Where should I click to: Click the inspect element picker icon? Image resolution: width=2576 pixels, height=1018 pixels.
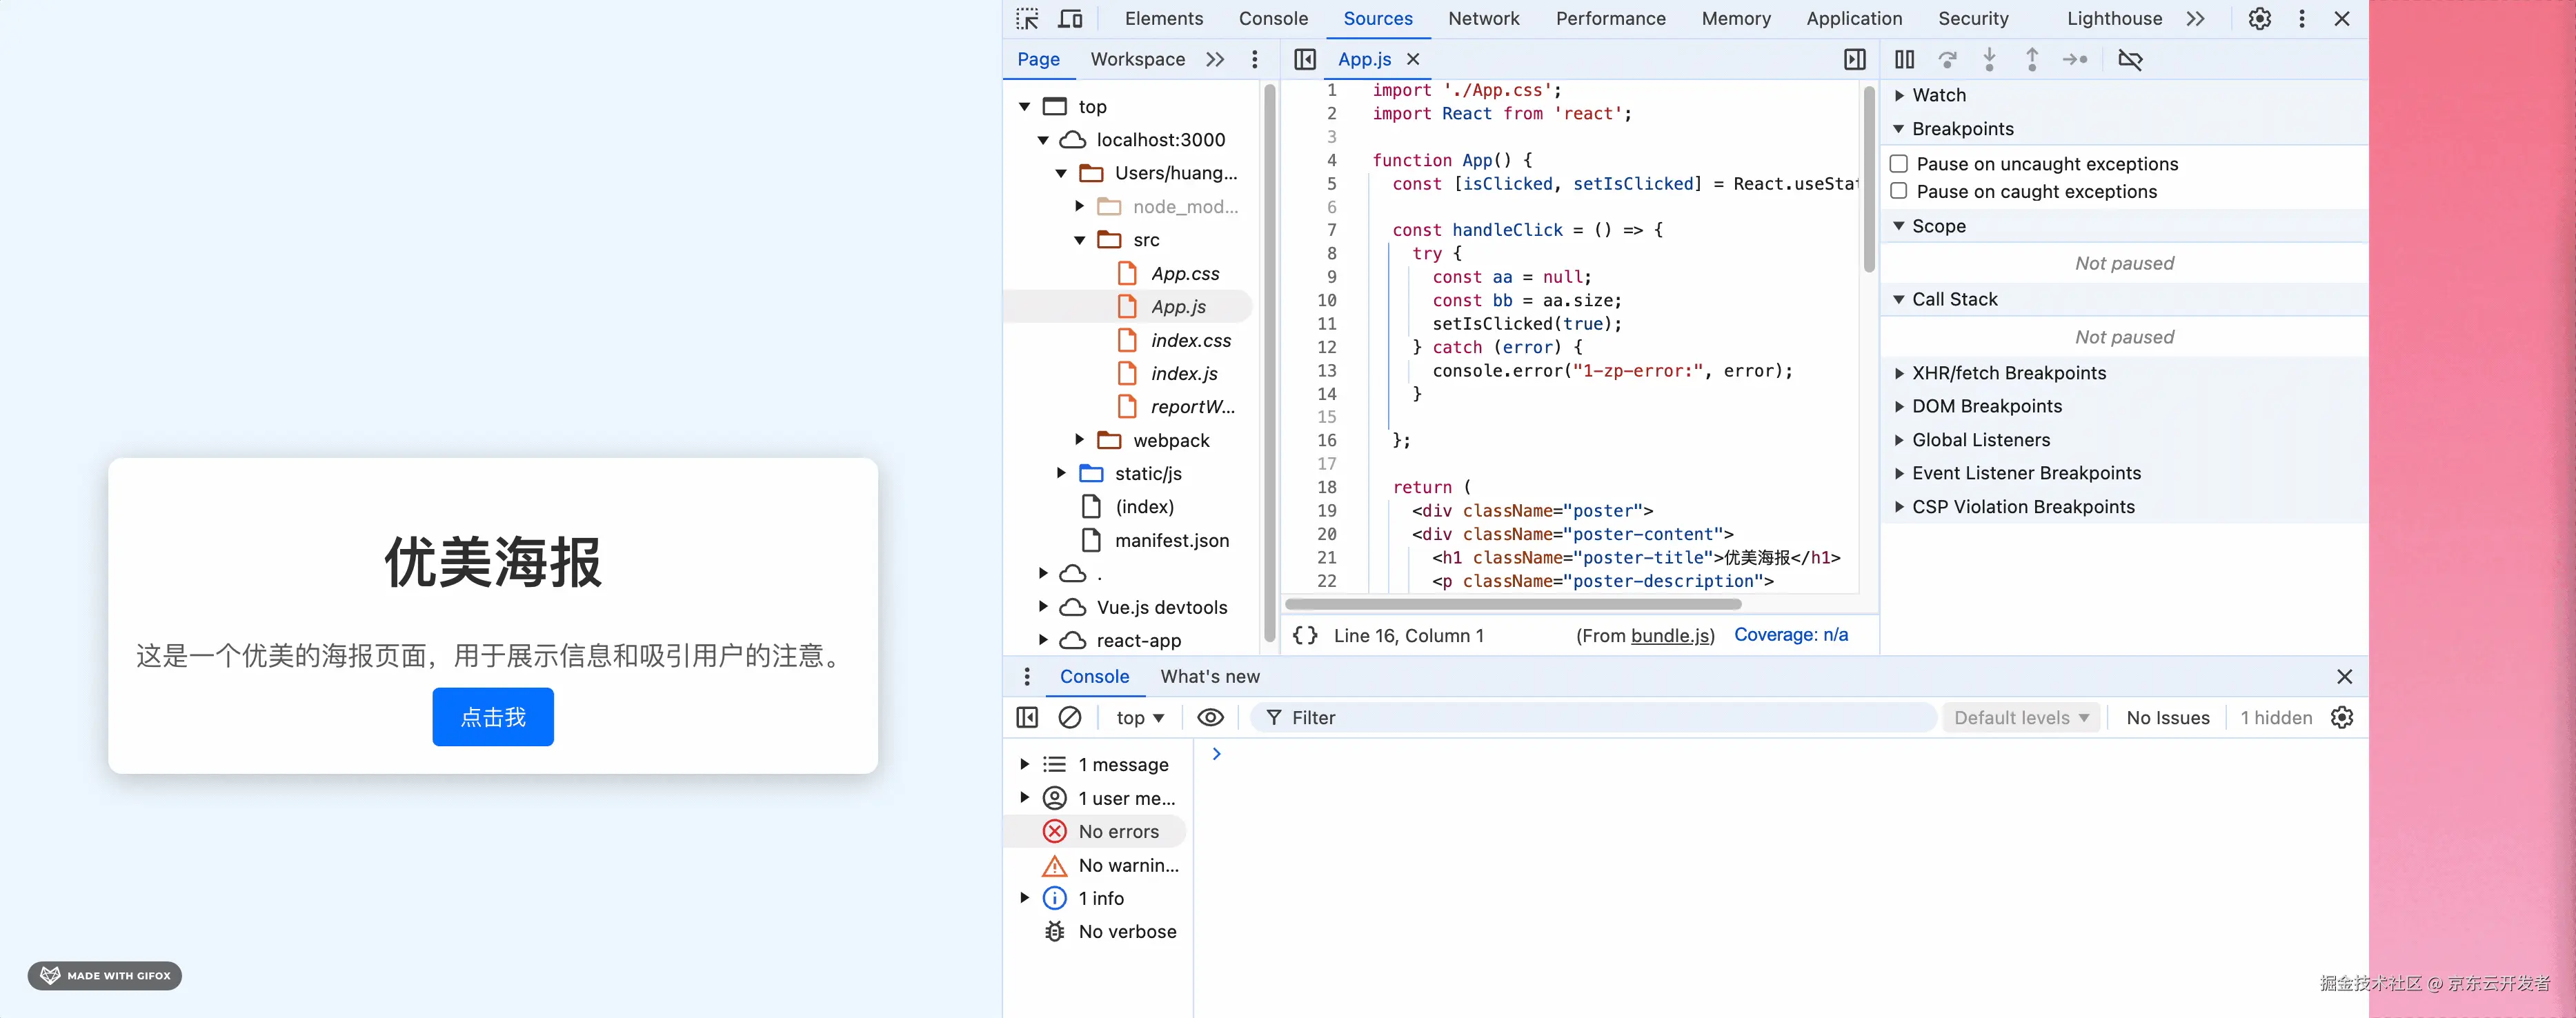1027,19
